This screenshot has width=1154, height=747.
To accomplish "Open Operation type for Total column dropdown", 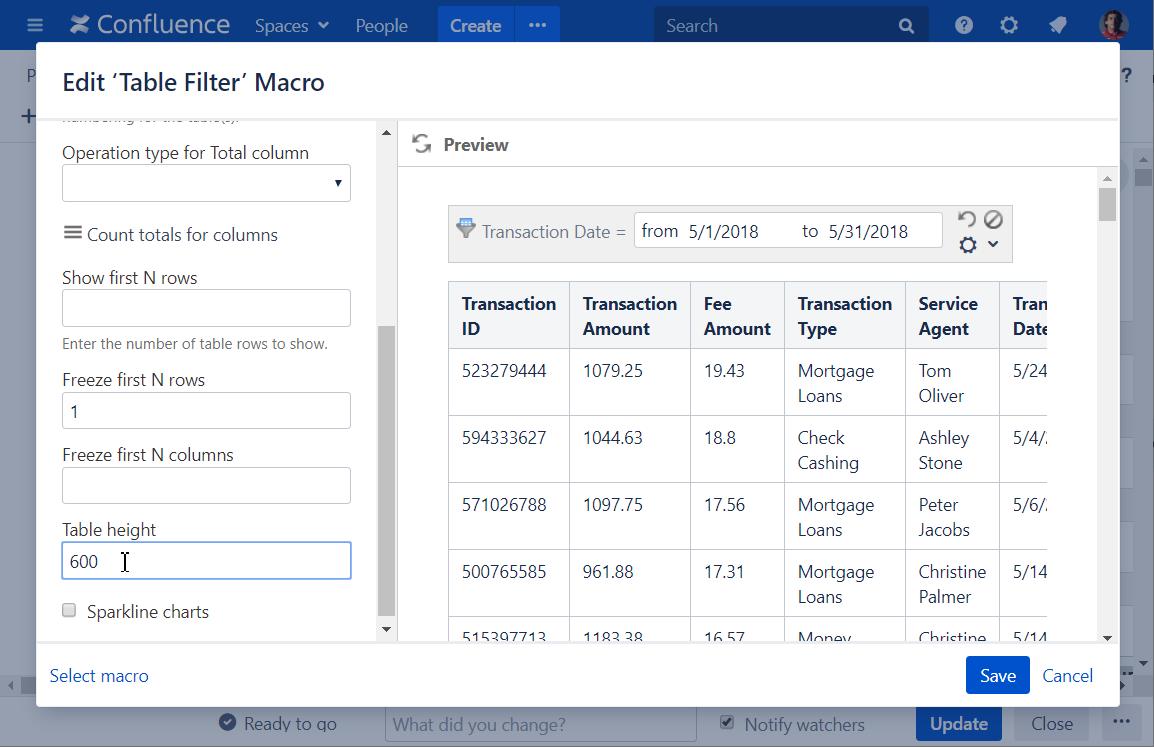I will (206, 183).
